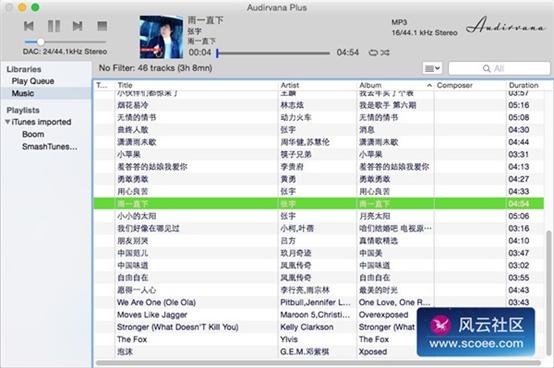The width and height of the screenshot is (554, 368).
Task: Sort by Title column header
Action: pos(125,85)
